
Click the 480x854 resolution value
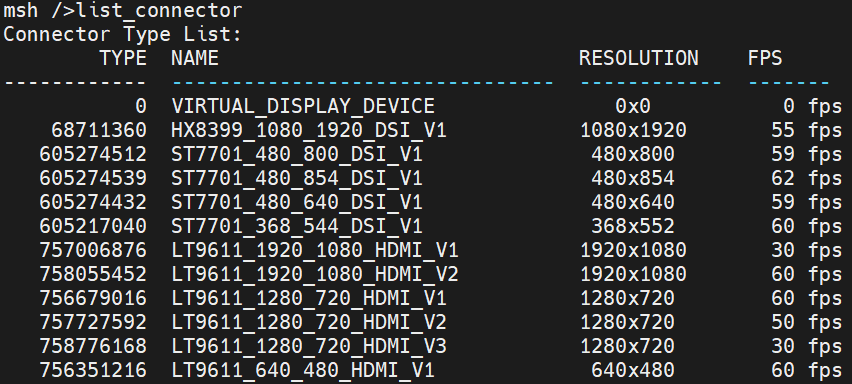[x=633, y=178]
